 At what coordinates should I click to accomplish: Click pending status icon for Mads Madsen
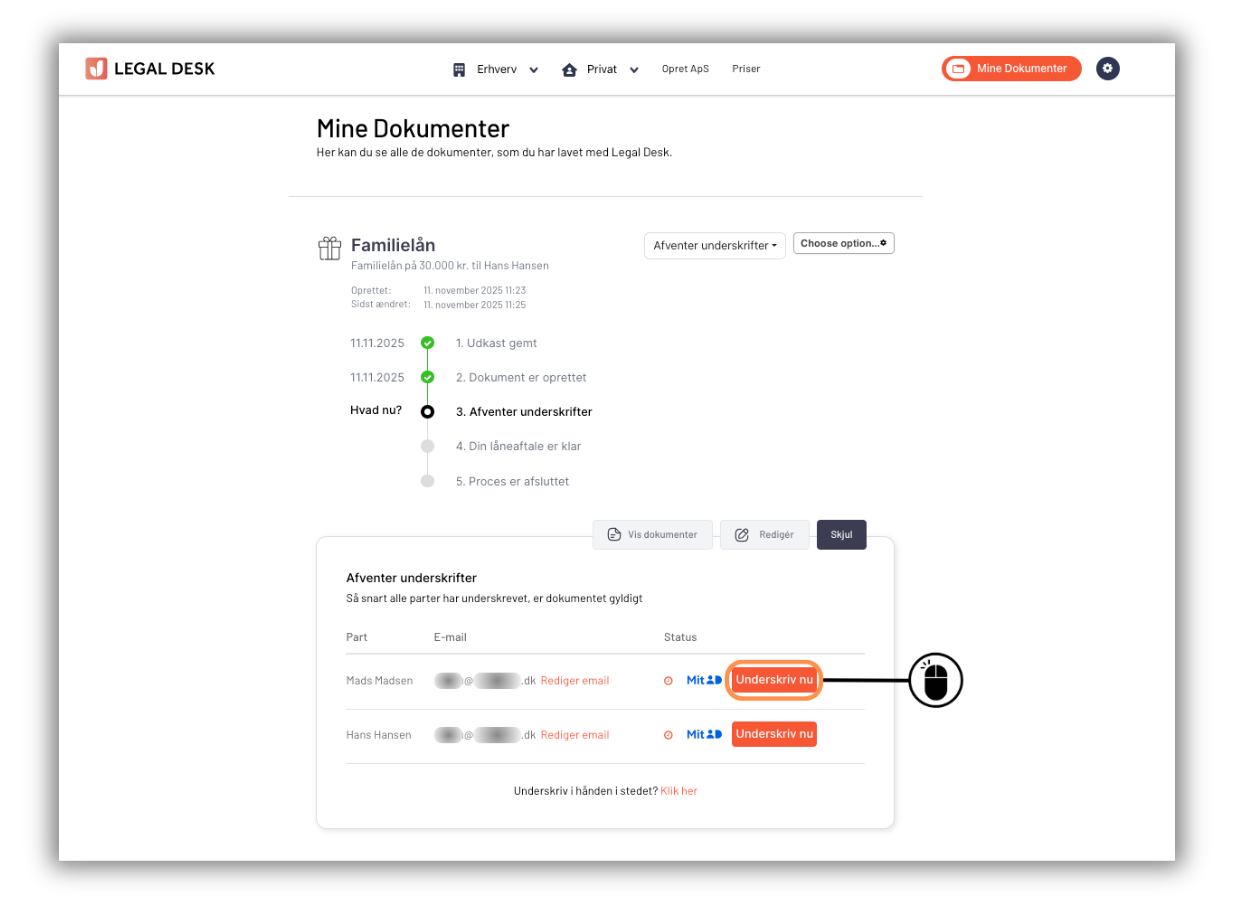coord(668,681)
